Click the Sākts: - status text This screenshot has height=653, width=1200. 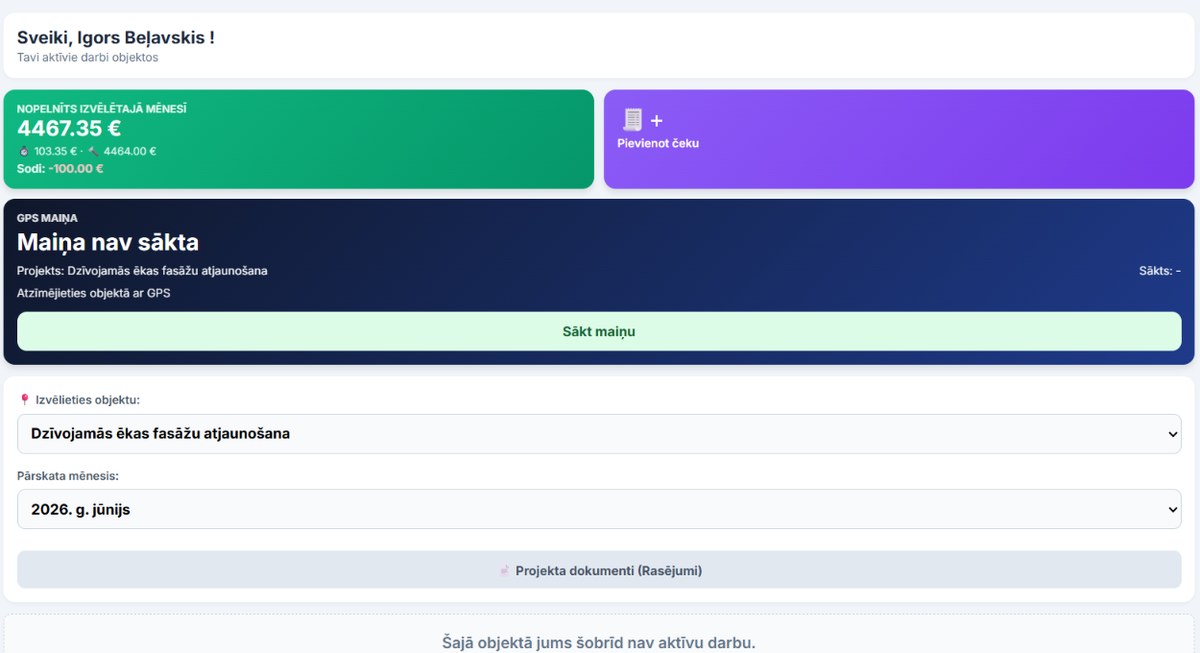1160,271
